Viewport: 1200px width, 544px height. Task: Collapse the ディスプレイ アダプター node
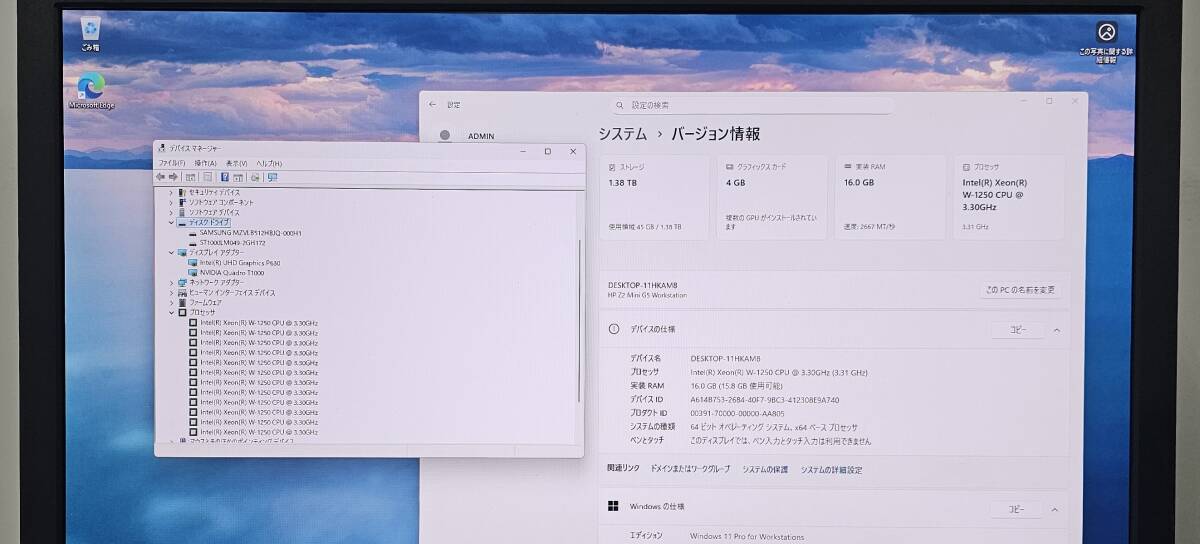tap(171, 253)
